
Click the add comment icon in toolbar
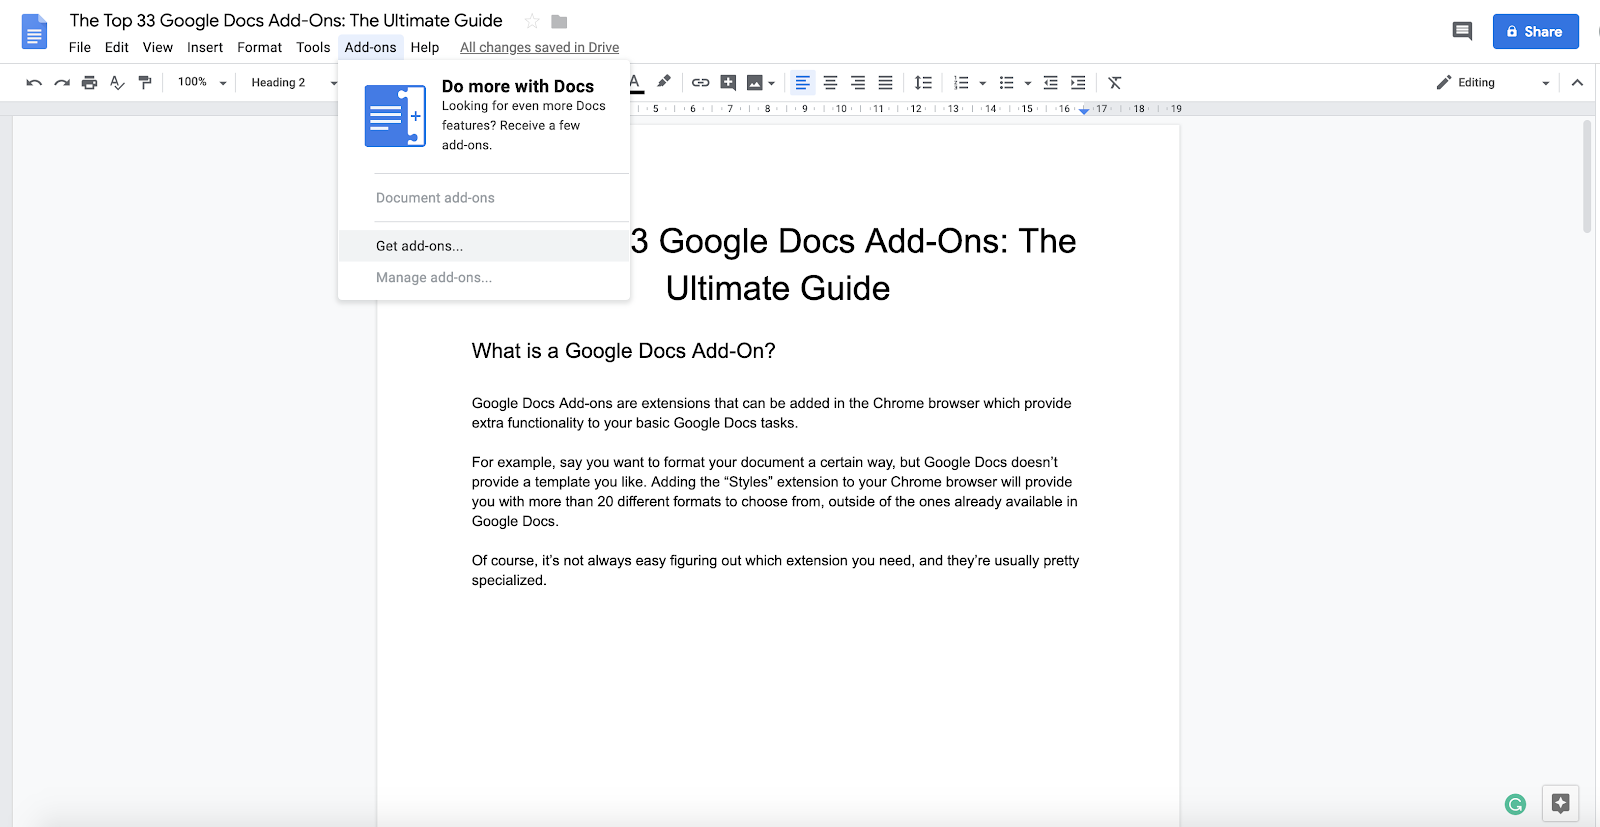click(728, 83)
